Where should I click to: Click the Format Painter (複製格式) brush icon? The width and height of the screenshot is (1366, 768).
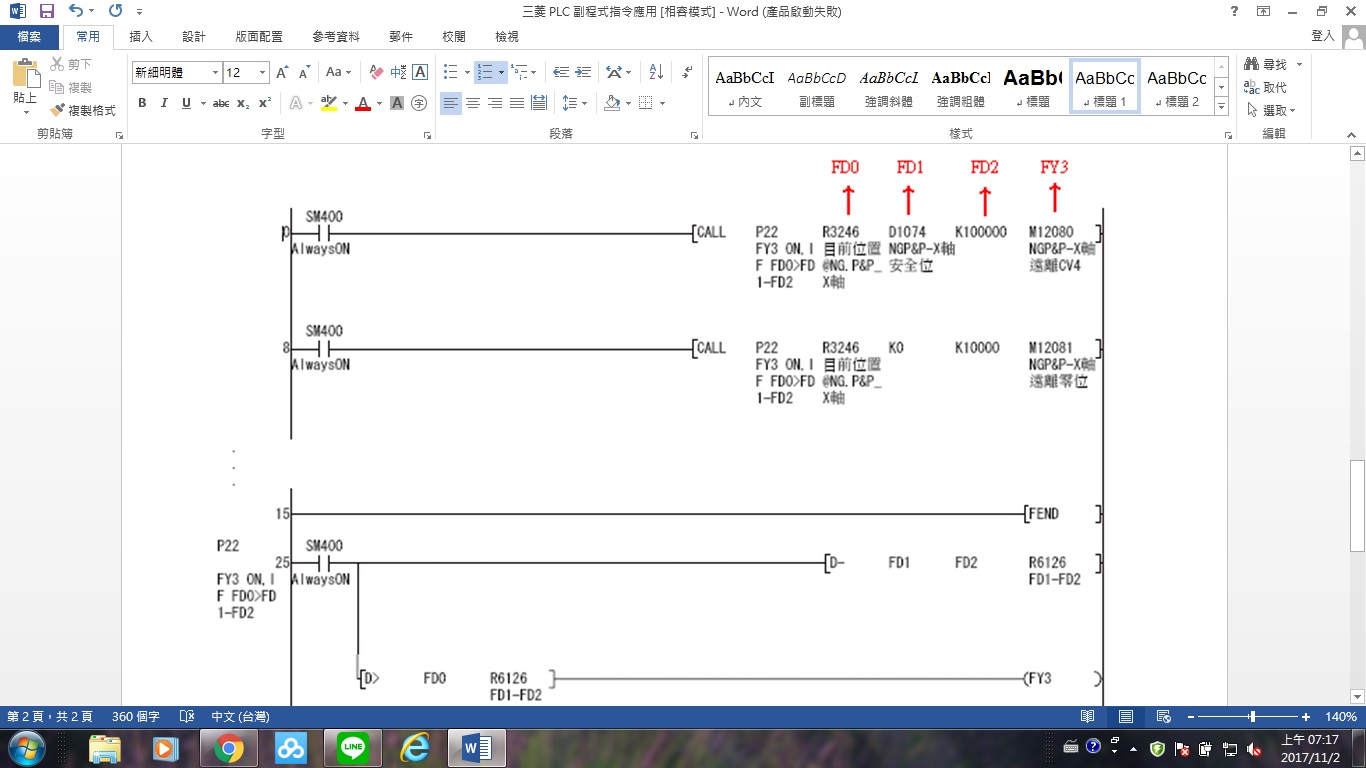click(58, 110)
